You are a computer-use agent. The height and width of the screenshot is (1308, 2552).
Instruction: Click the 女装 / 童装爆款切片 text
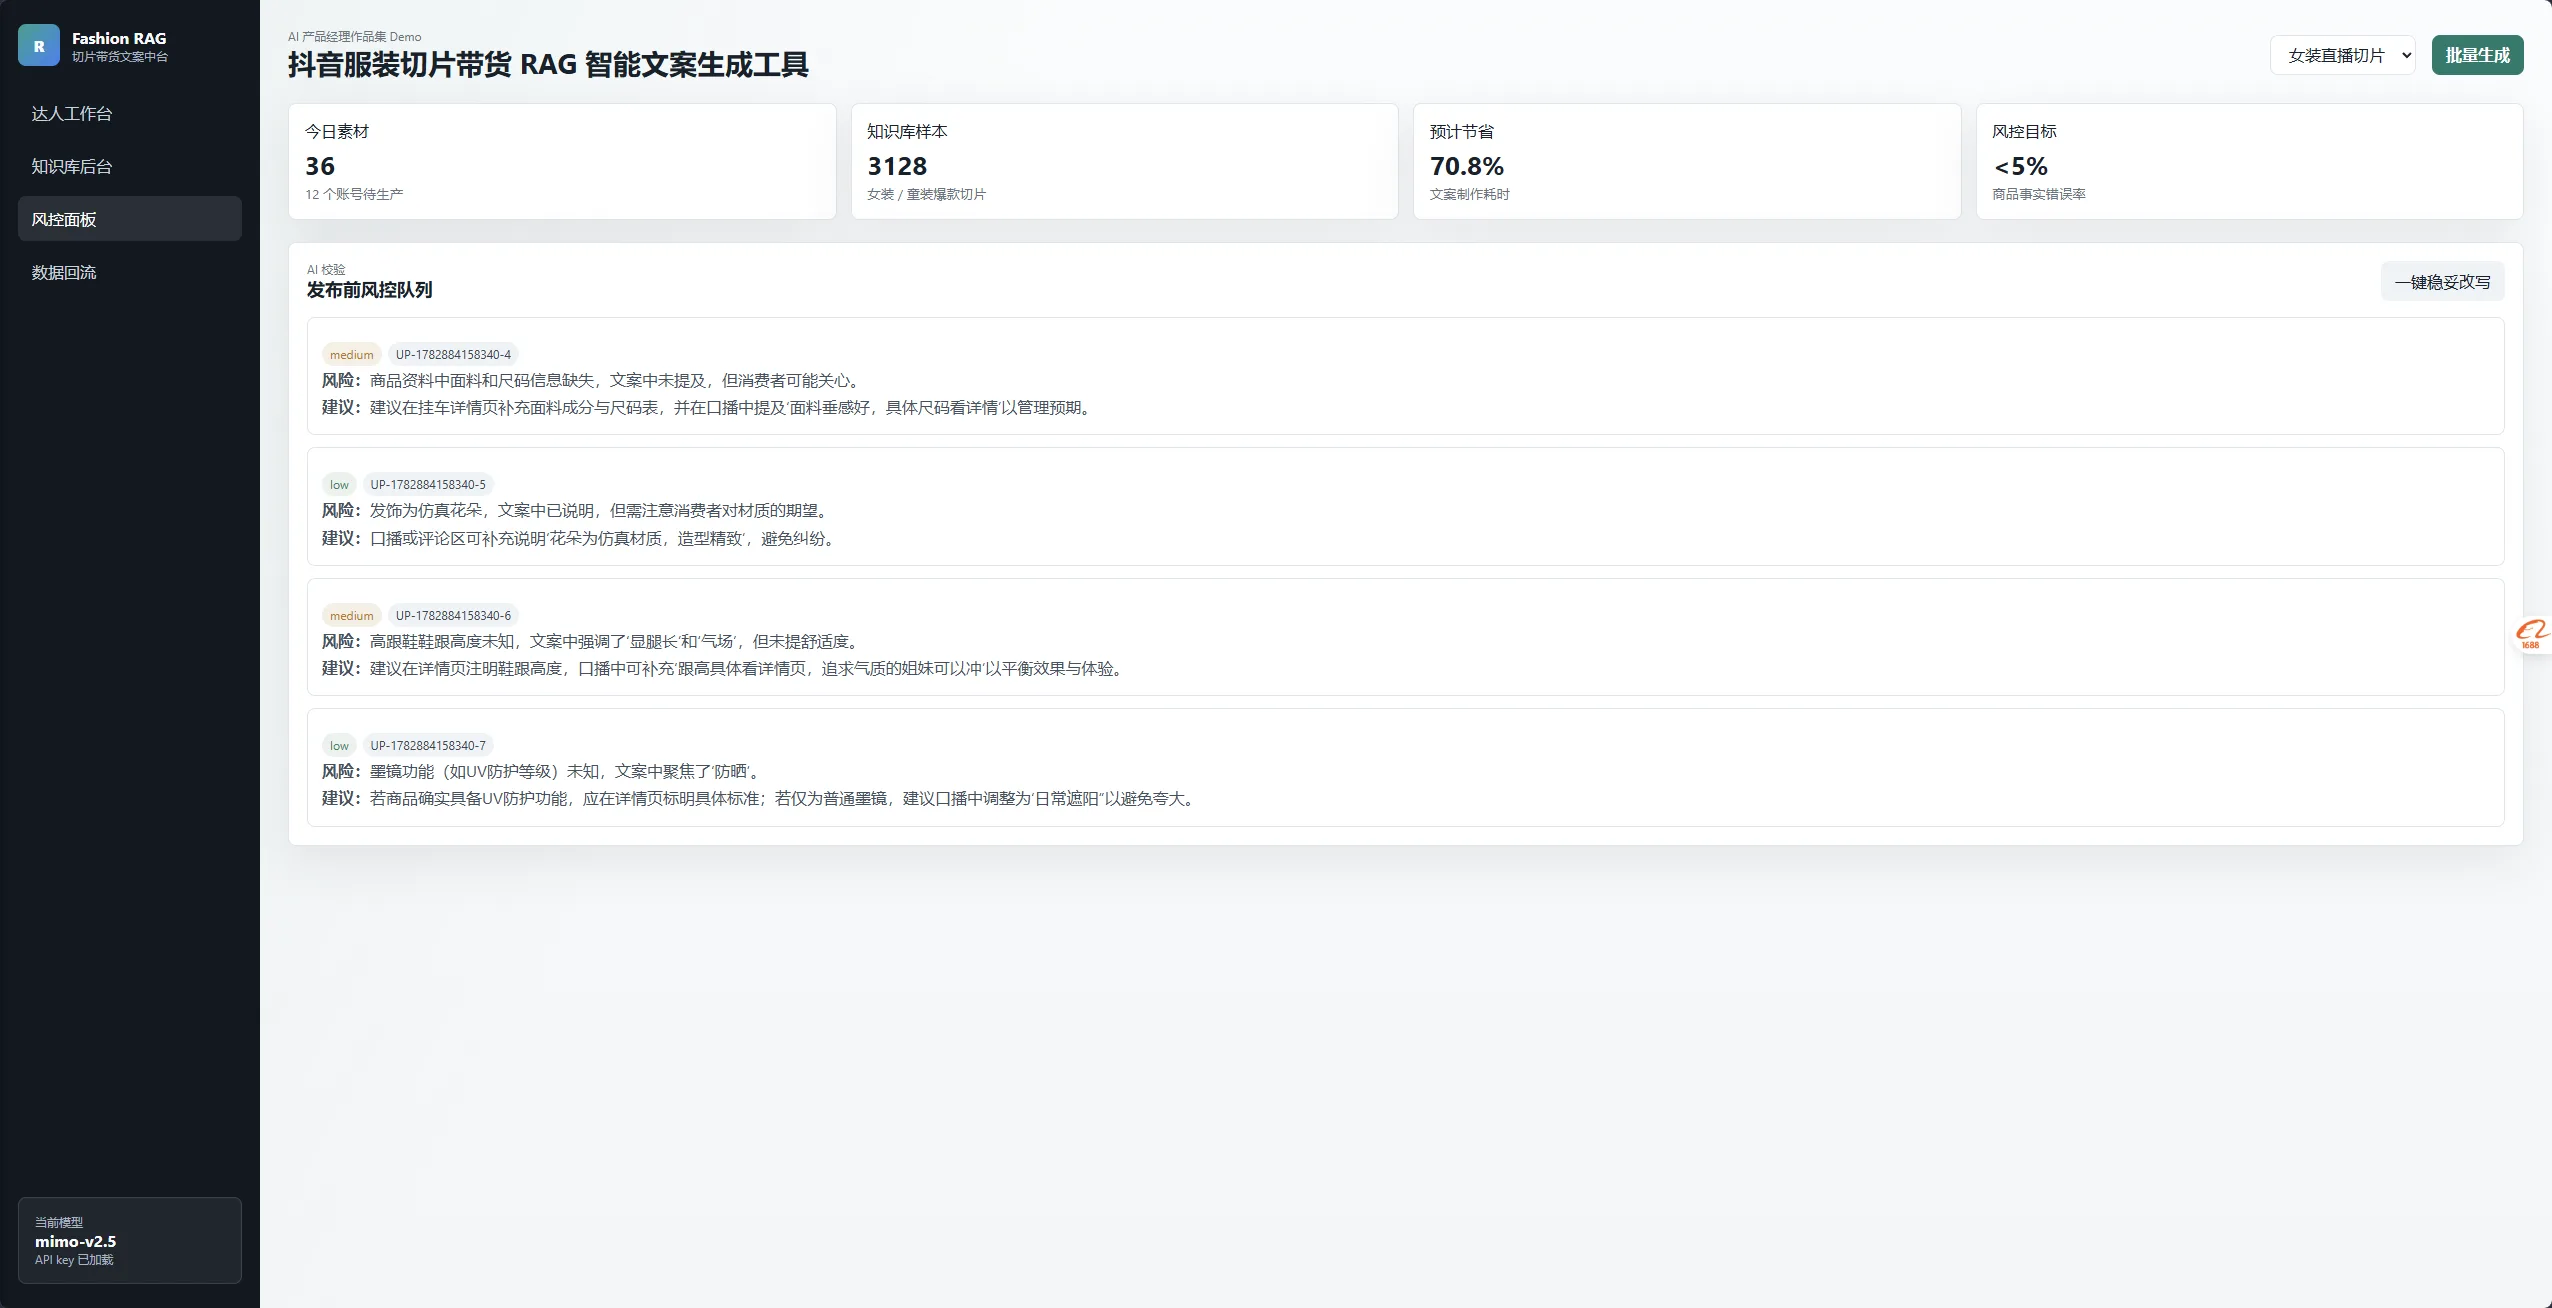pos(926,194)
